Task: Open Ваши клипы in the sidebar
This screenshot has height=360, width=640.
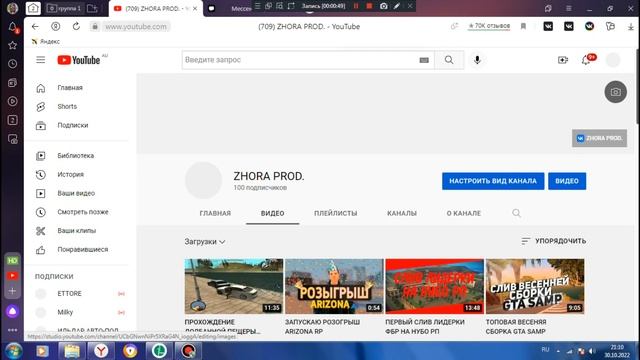Action: coord(77,231)
